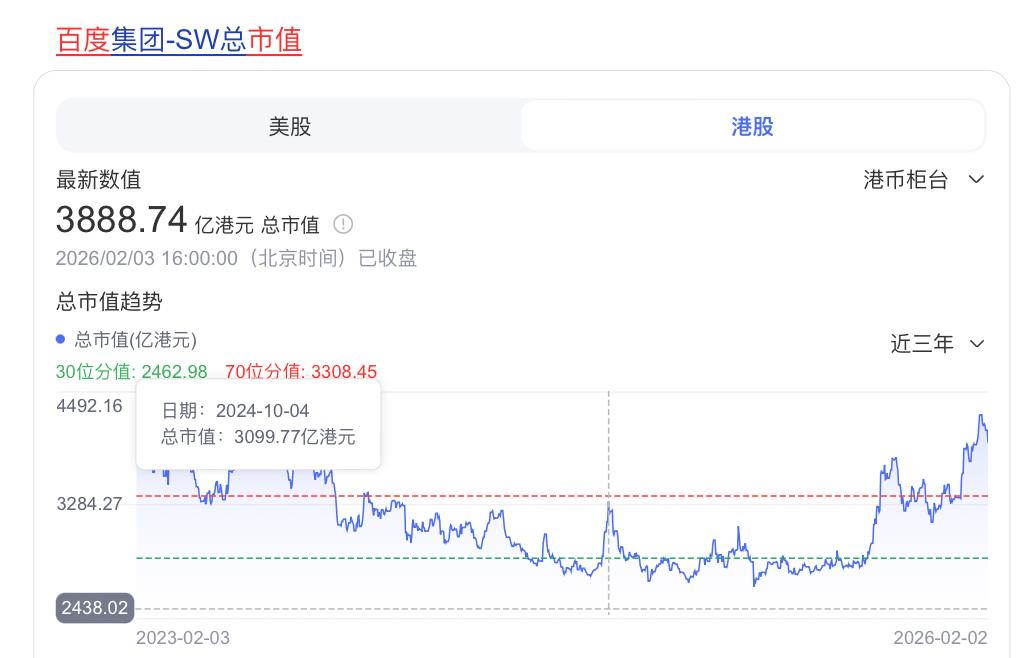Click the vertical dashed crosshair line on chart

609,504
